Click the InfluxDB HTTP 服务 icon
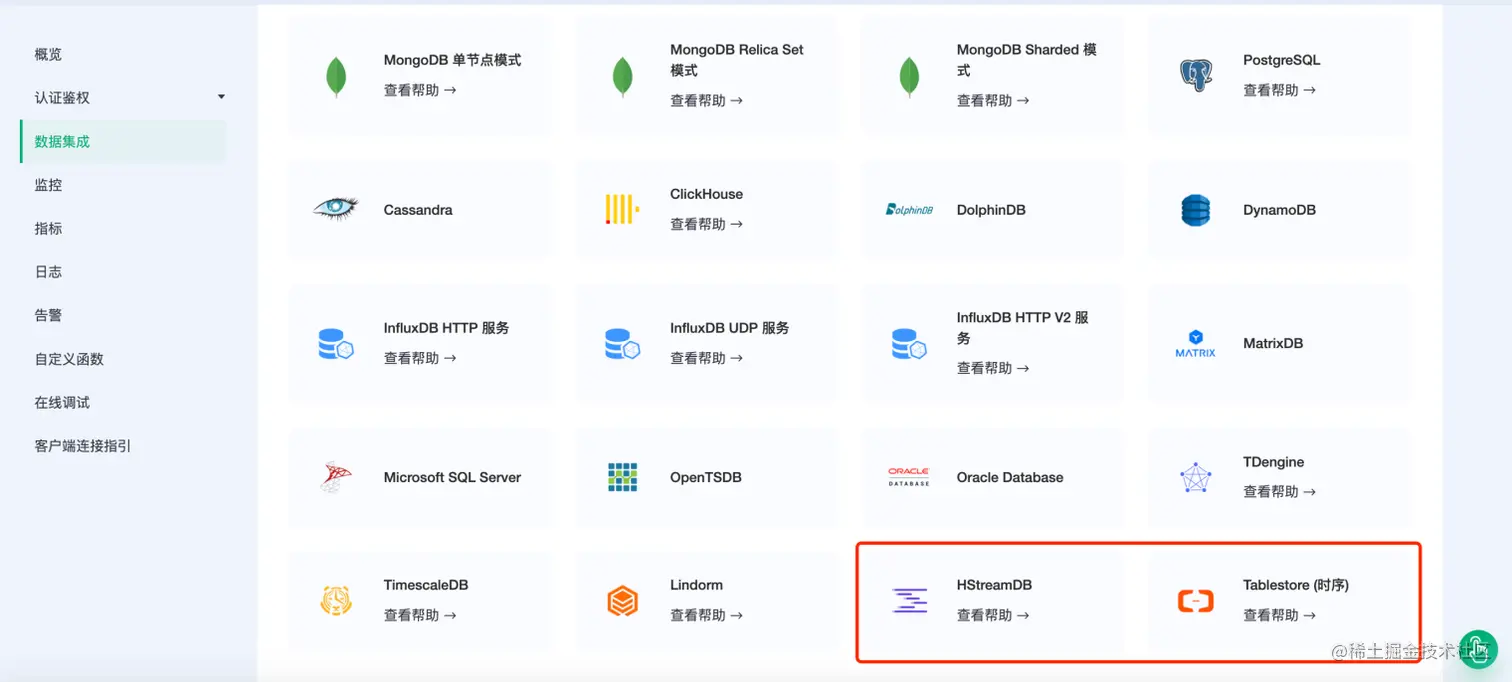The image size is (1512, 682). [x=336, y=344]
